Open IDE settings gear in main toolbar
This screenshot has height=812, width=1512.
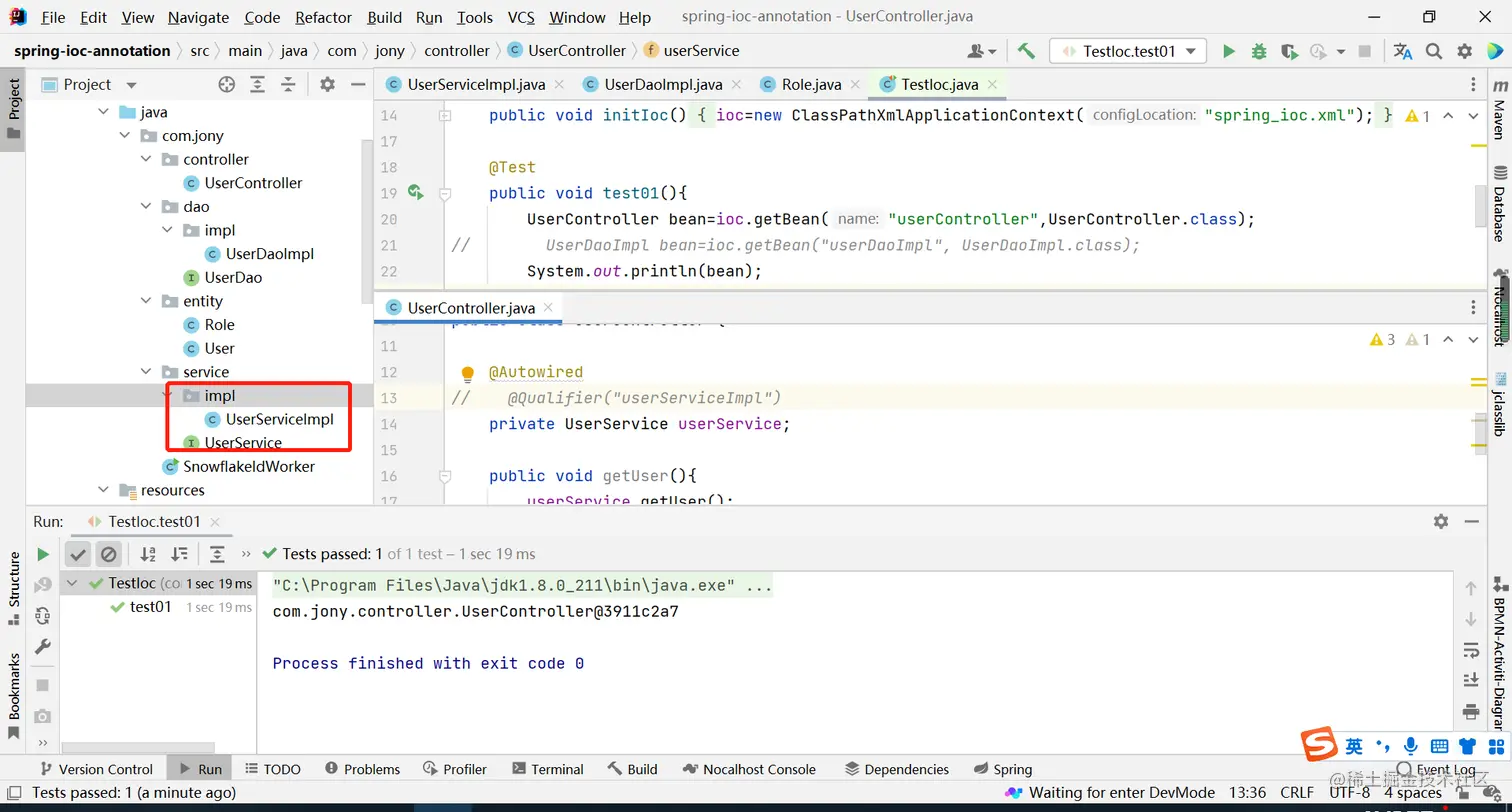(1465, 51)
